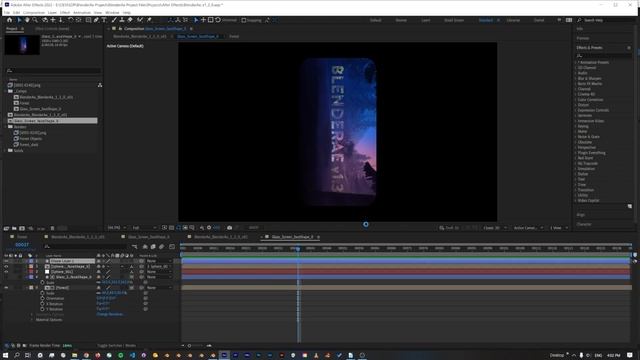Open Windows Start menu
Image resolution: width=640 pixels, height=360 pixels.
click(6, 355)
